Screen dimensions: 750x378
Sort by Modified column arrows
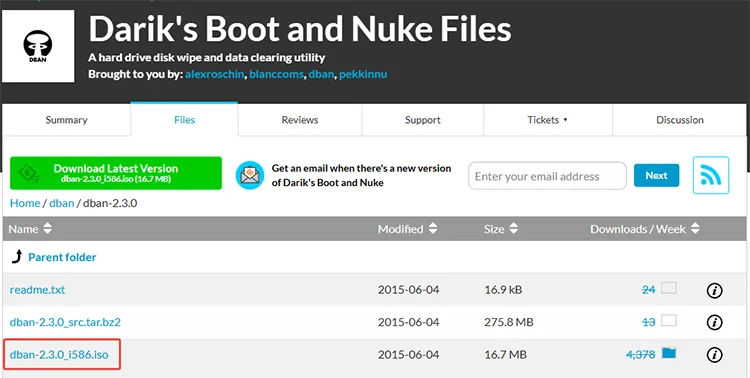pos(432,229)
